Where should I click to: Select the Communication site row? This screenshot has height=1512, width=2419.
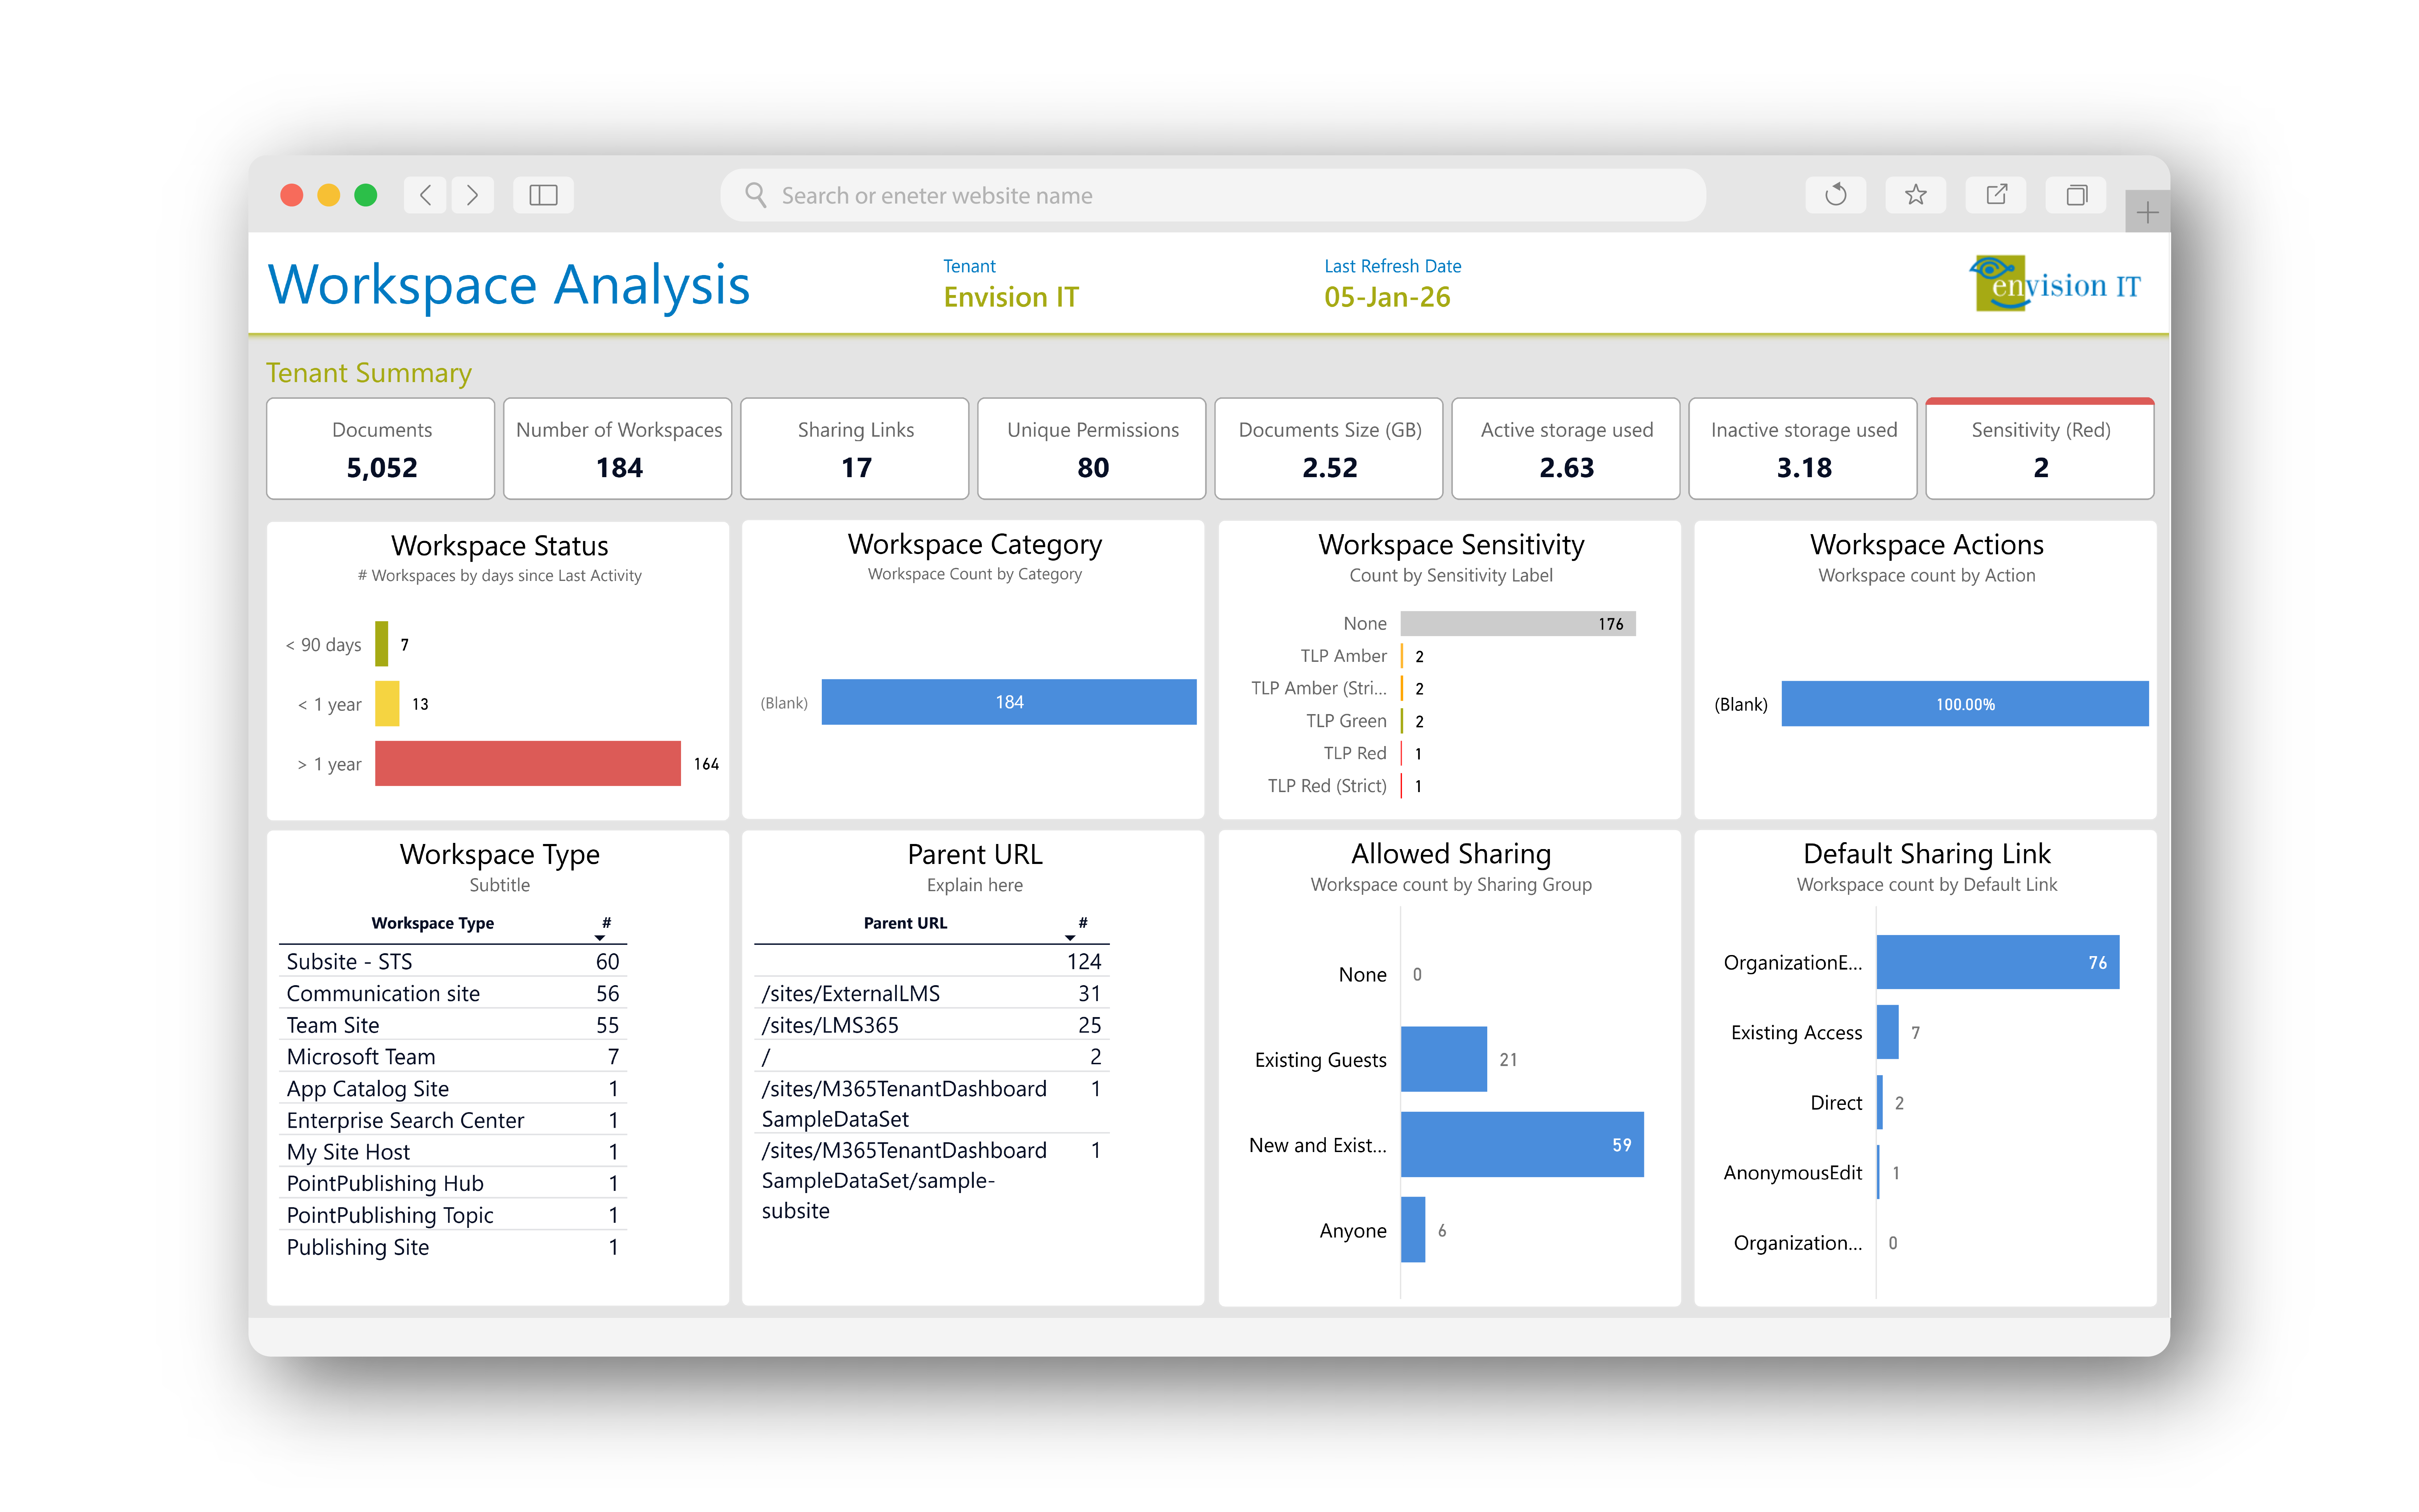453,993
